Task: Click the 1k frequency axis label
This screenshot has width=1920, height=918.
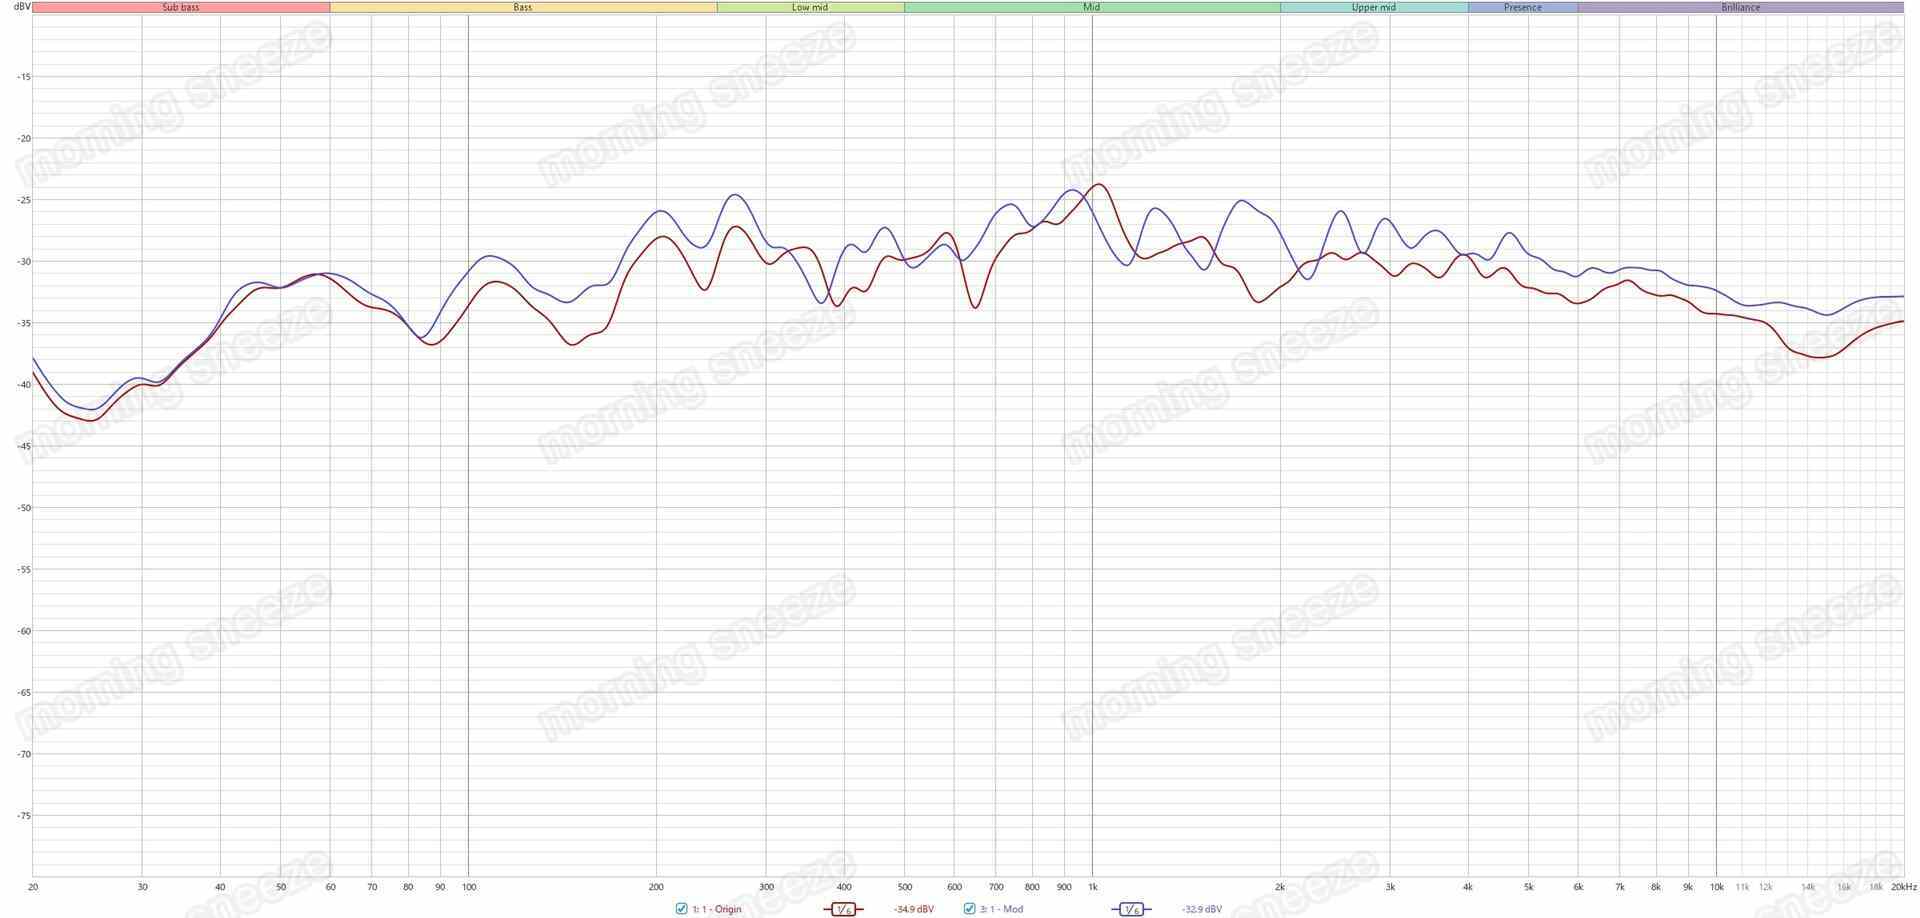Action: tap(1092, 887)
